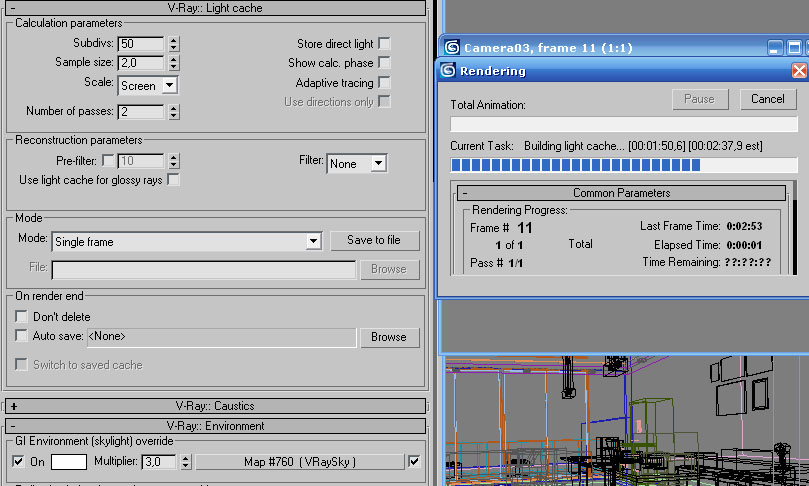The image size is (809, 486).
Task: Open the Filter dropdown set to None
Action: [357, 164]
